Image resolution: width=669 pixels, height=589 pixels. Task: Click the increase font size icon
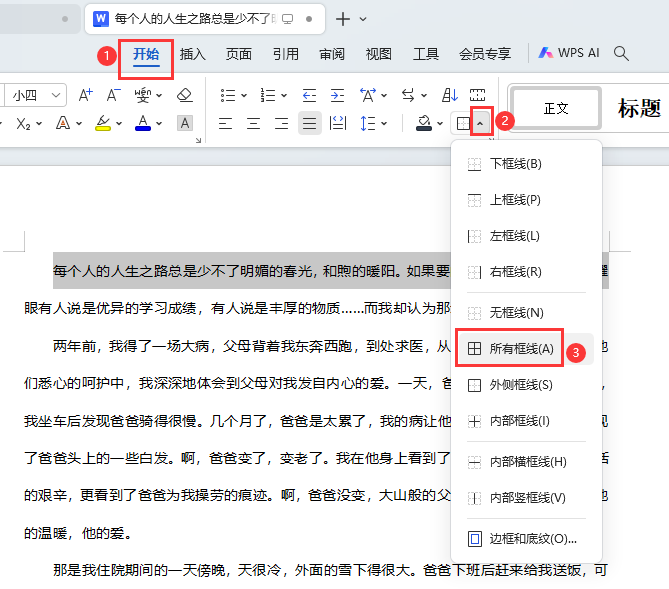tap(85, 95)
